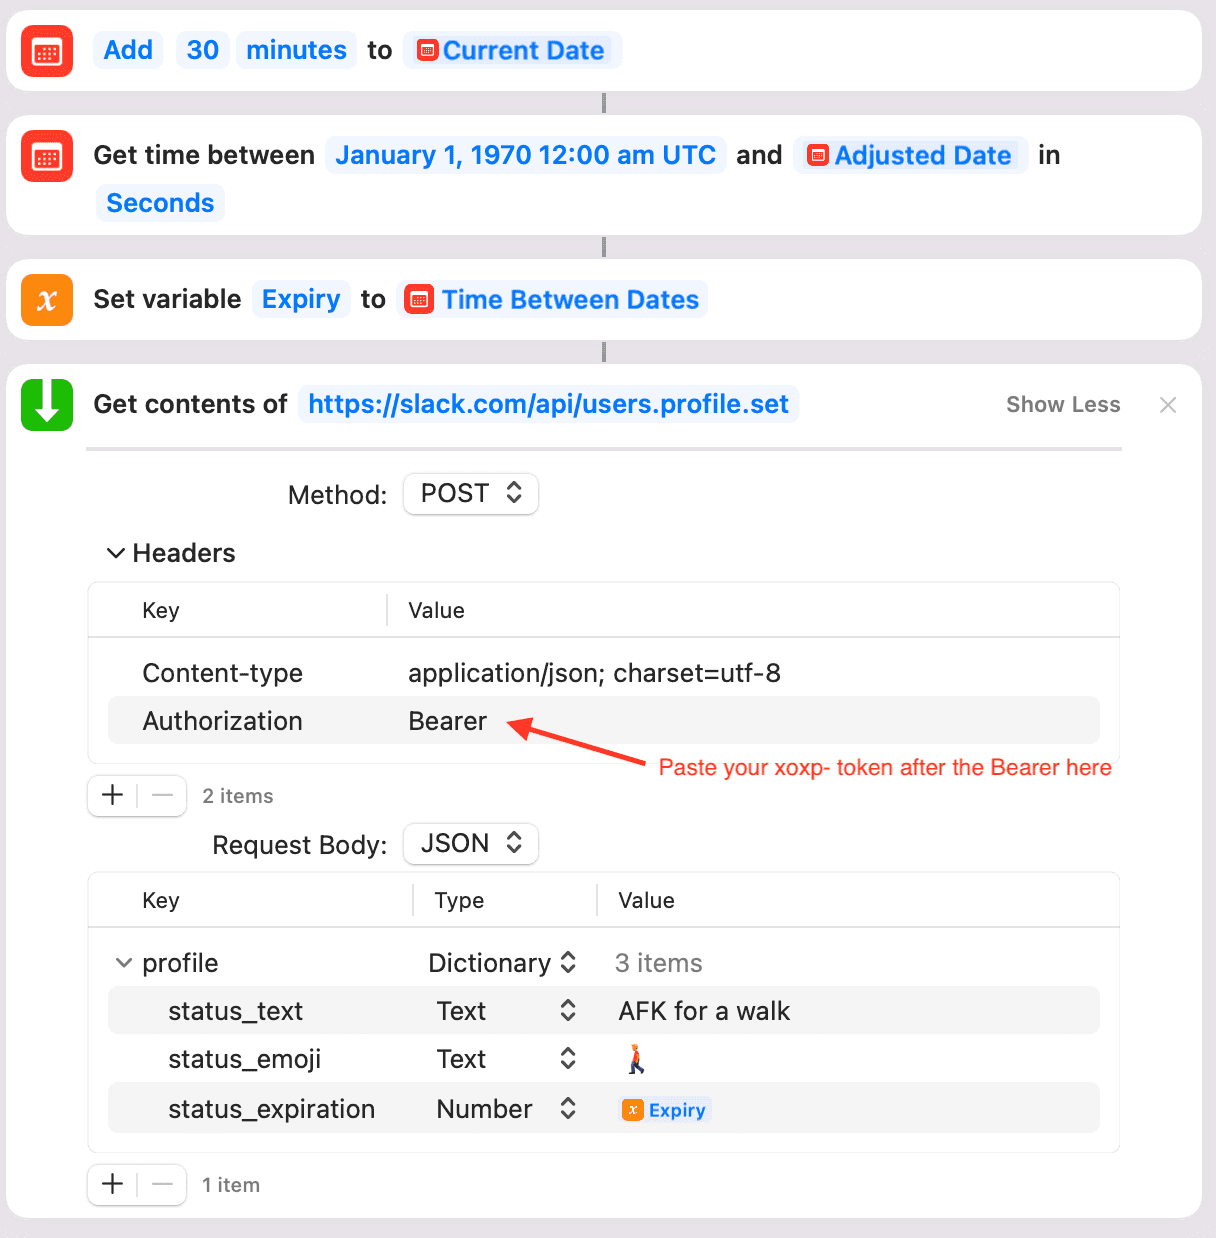Image resolution: width=1216 pixels, height=1238 pixels.
Task: Select the Current Date variable token
Action: [512, 51]
